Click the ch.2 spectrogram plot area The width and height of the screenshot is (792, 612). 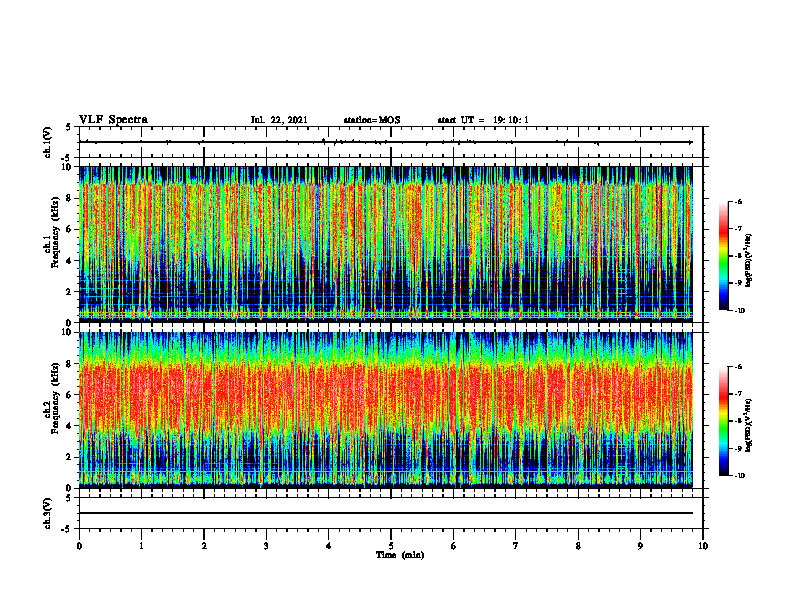386,410
